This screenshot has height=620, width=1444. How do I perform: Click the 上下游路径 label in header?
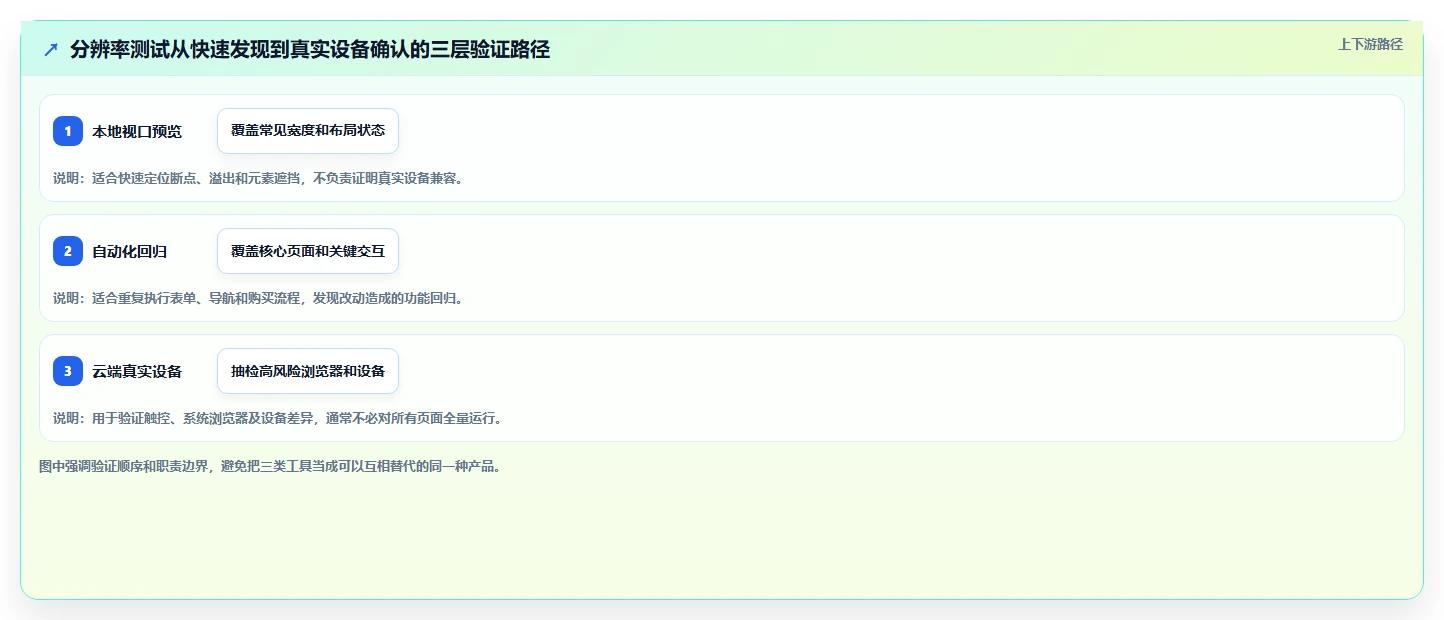[x=1371, y=44]
